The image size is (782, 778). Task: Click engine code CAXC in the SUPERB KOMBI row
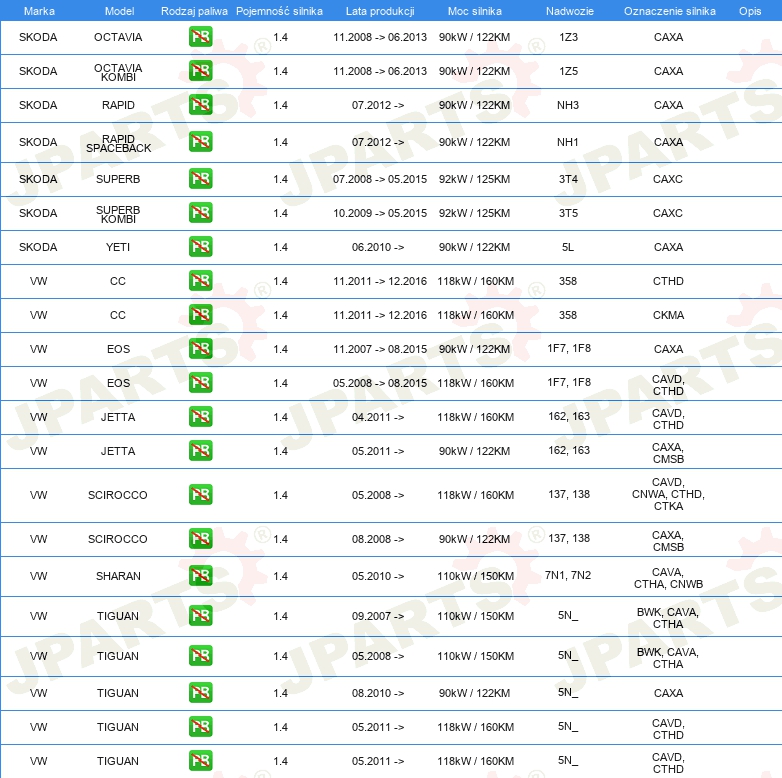tap(668, 213)
